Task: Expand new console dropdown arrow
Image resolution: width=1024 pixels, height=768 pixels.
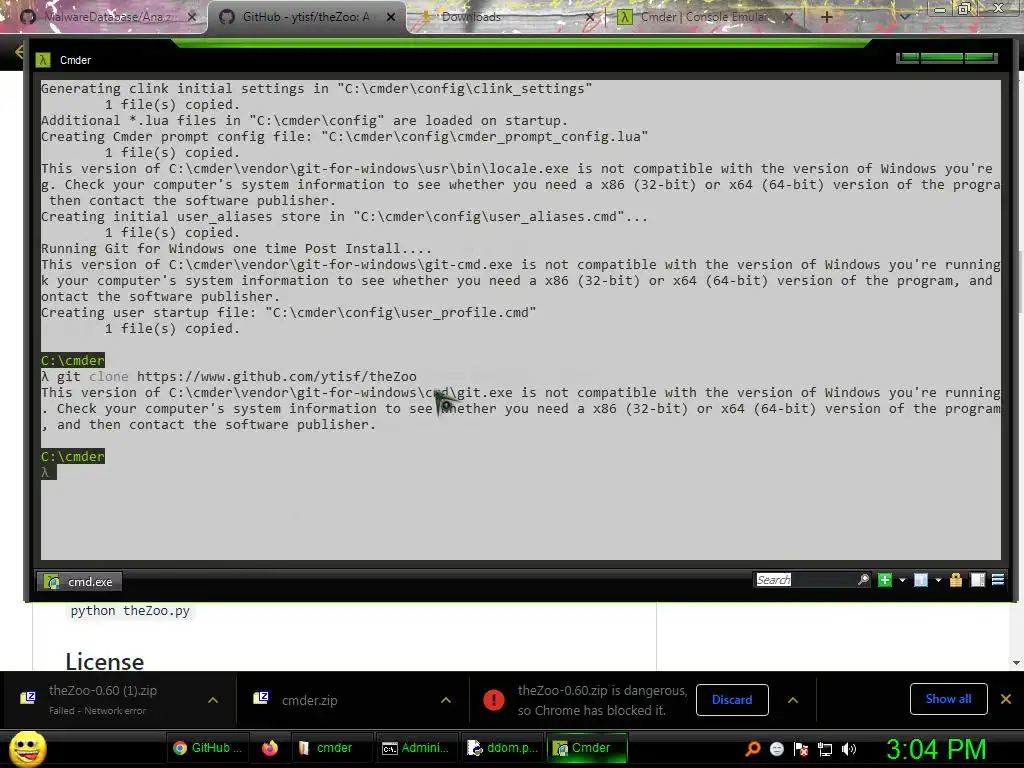Action: 903,580
